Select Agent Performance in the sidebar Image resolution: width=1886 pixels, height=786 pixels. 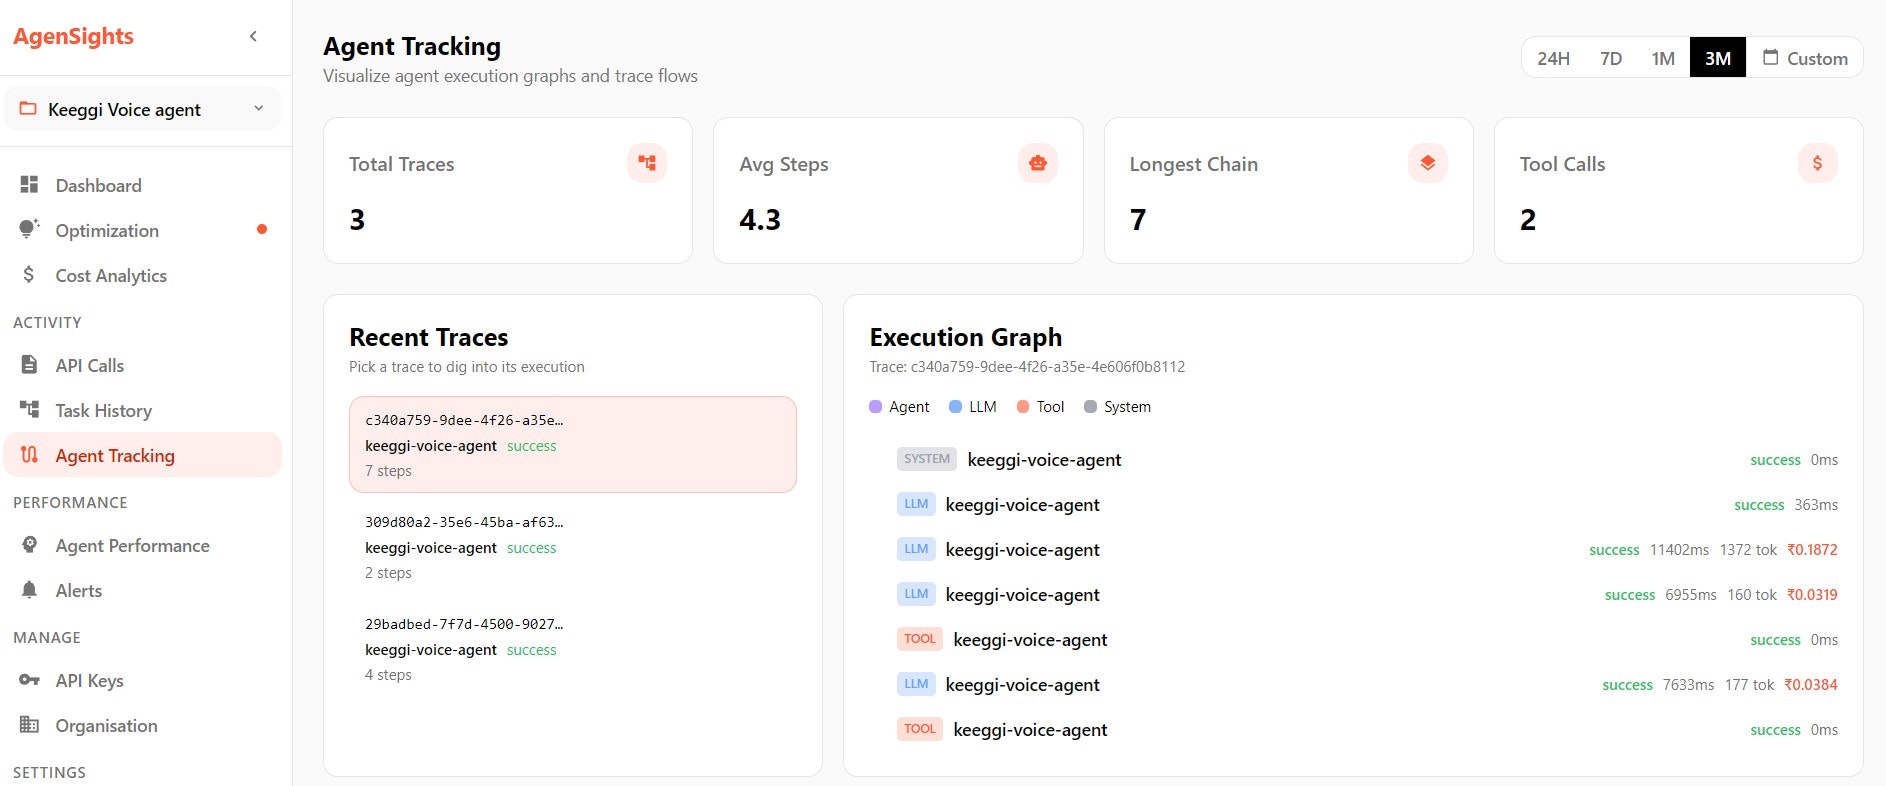coord(142,545)
